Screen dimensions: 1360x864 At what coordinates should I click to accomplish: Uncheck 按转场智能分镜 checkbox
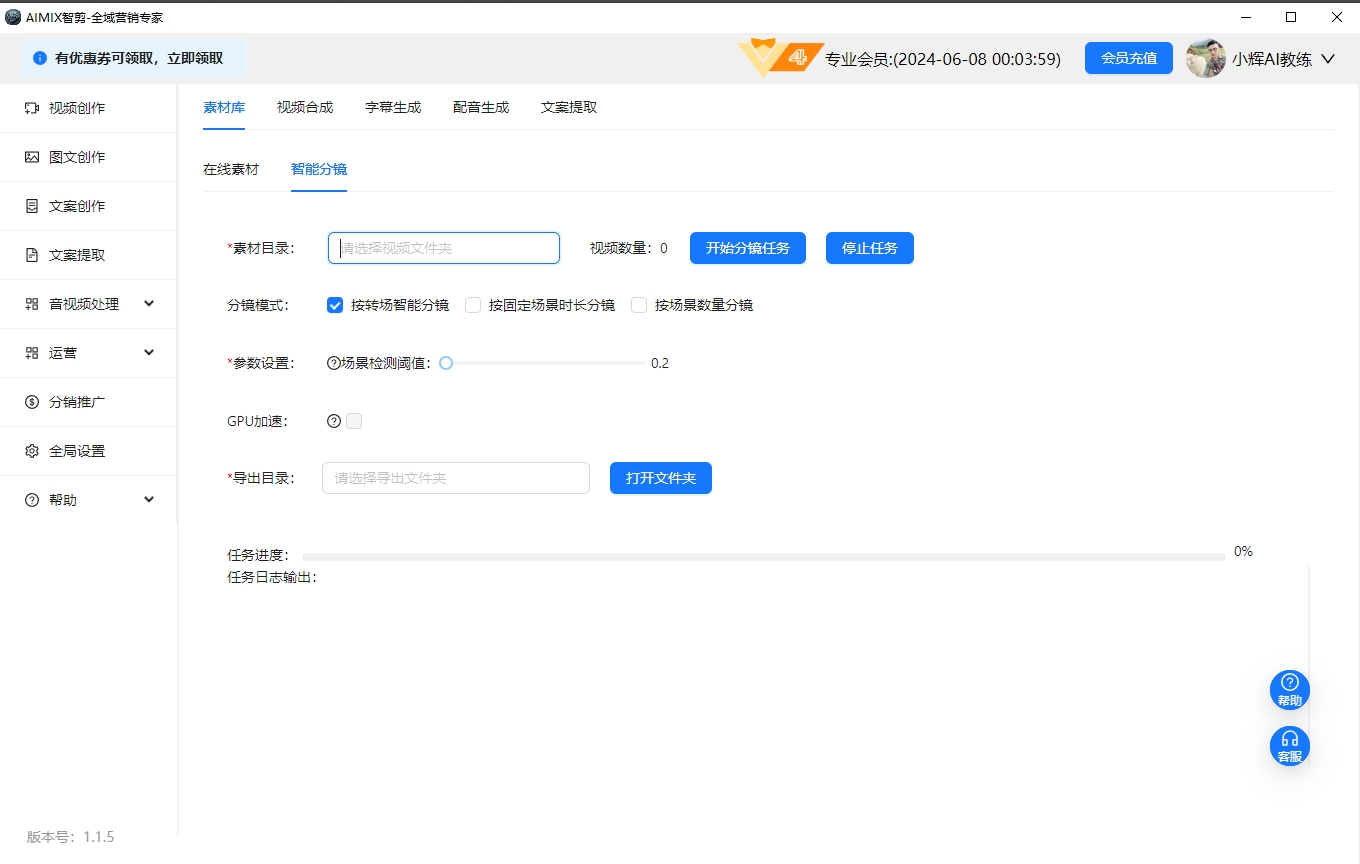click(335, 305)
